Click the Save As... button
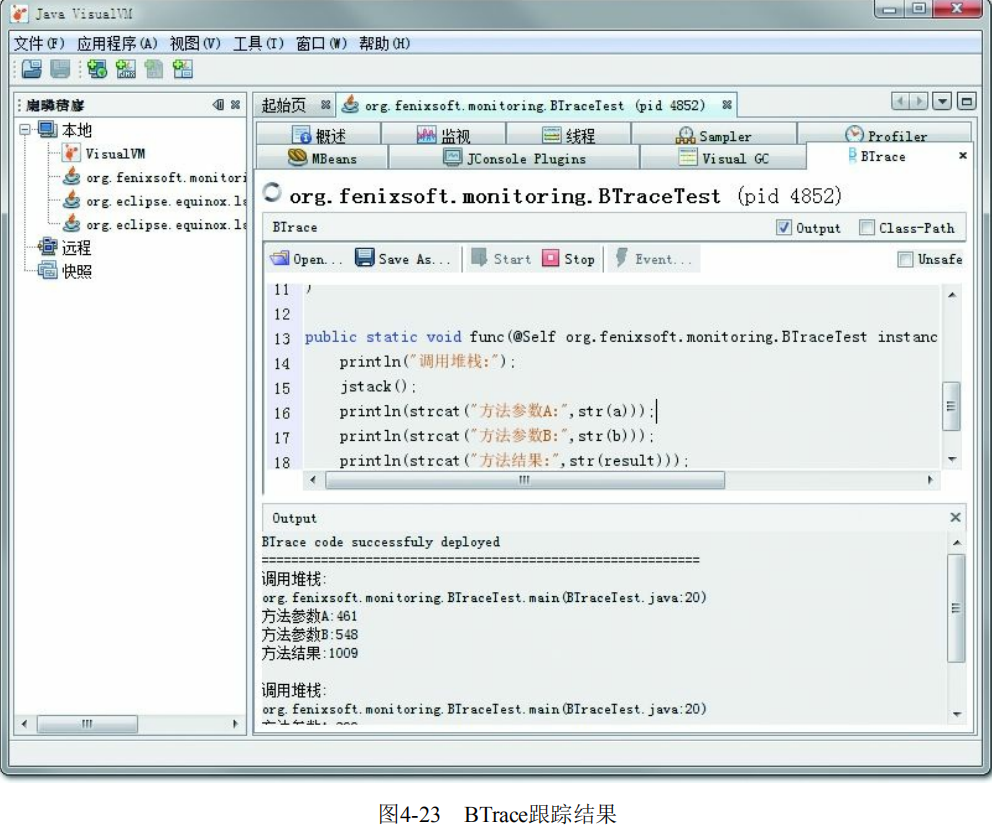 tap(403, 259)
